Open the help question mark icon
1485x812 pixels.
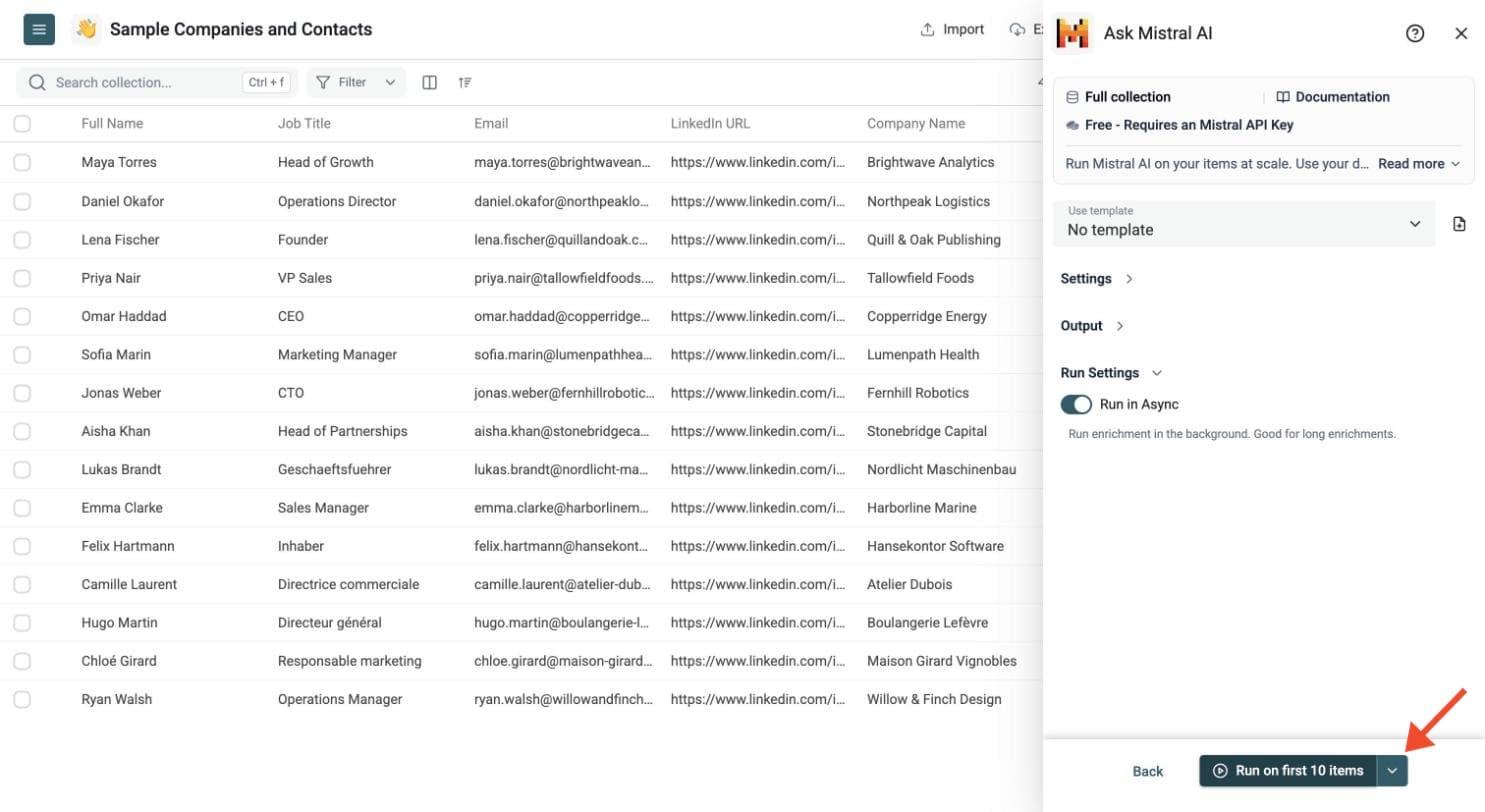(x=1415, y=33)
